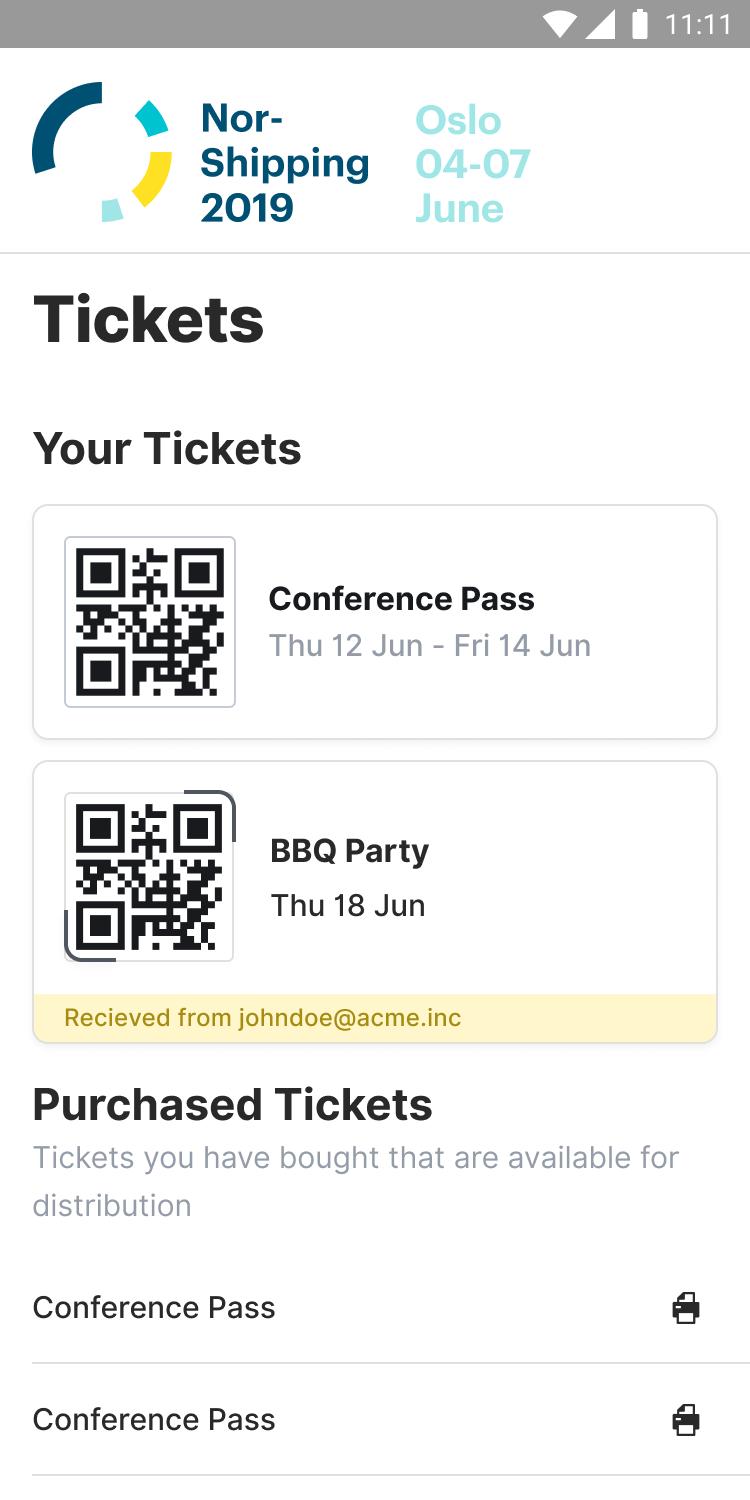Select first Conference Pass under Purchased Tickets
Viewport: 750px width, 1500px height.
[x=154, y=1308]
